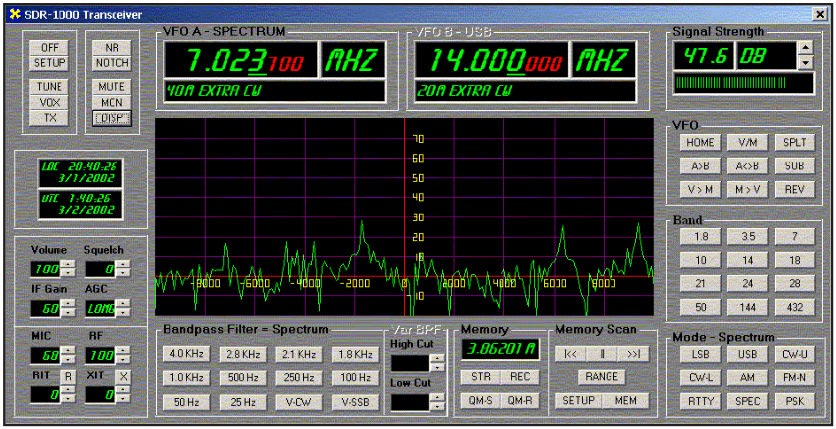Click the VFO HOME button
The width and height of the screenshot is (836, 429).
(700, 142)
